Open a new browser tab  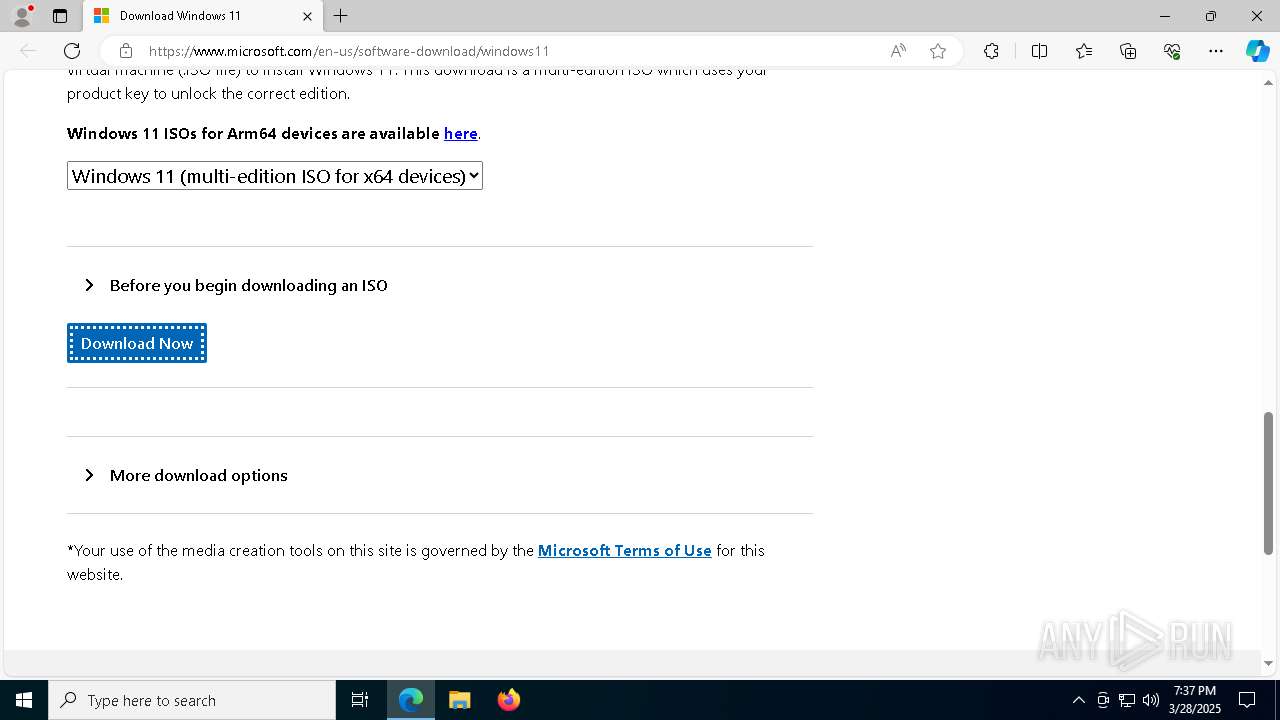click(341, 16)
